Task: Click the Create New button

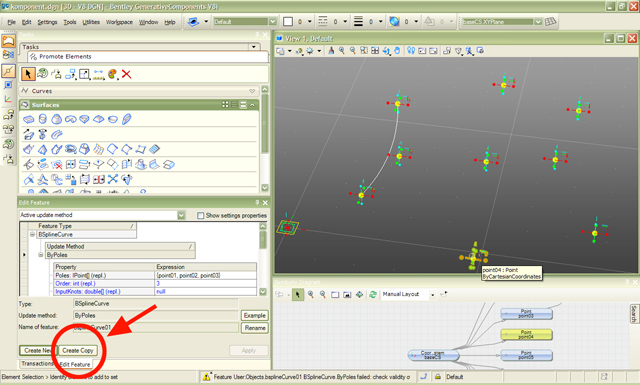Action: pos(38,350)
